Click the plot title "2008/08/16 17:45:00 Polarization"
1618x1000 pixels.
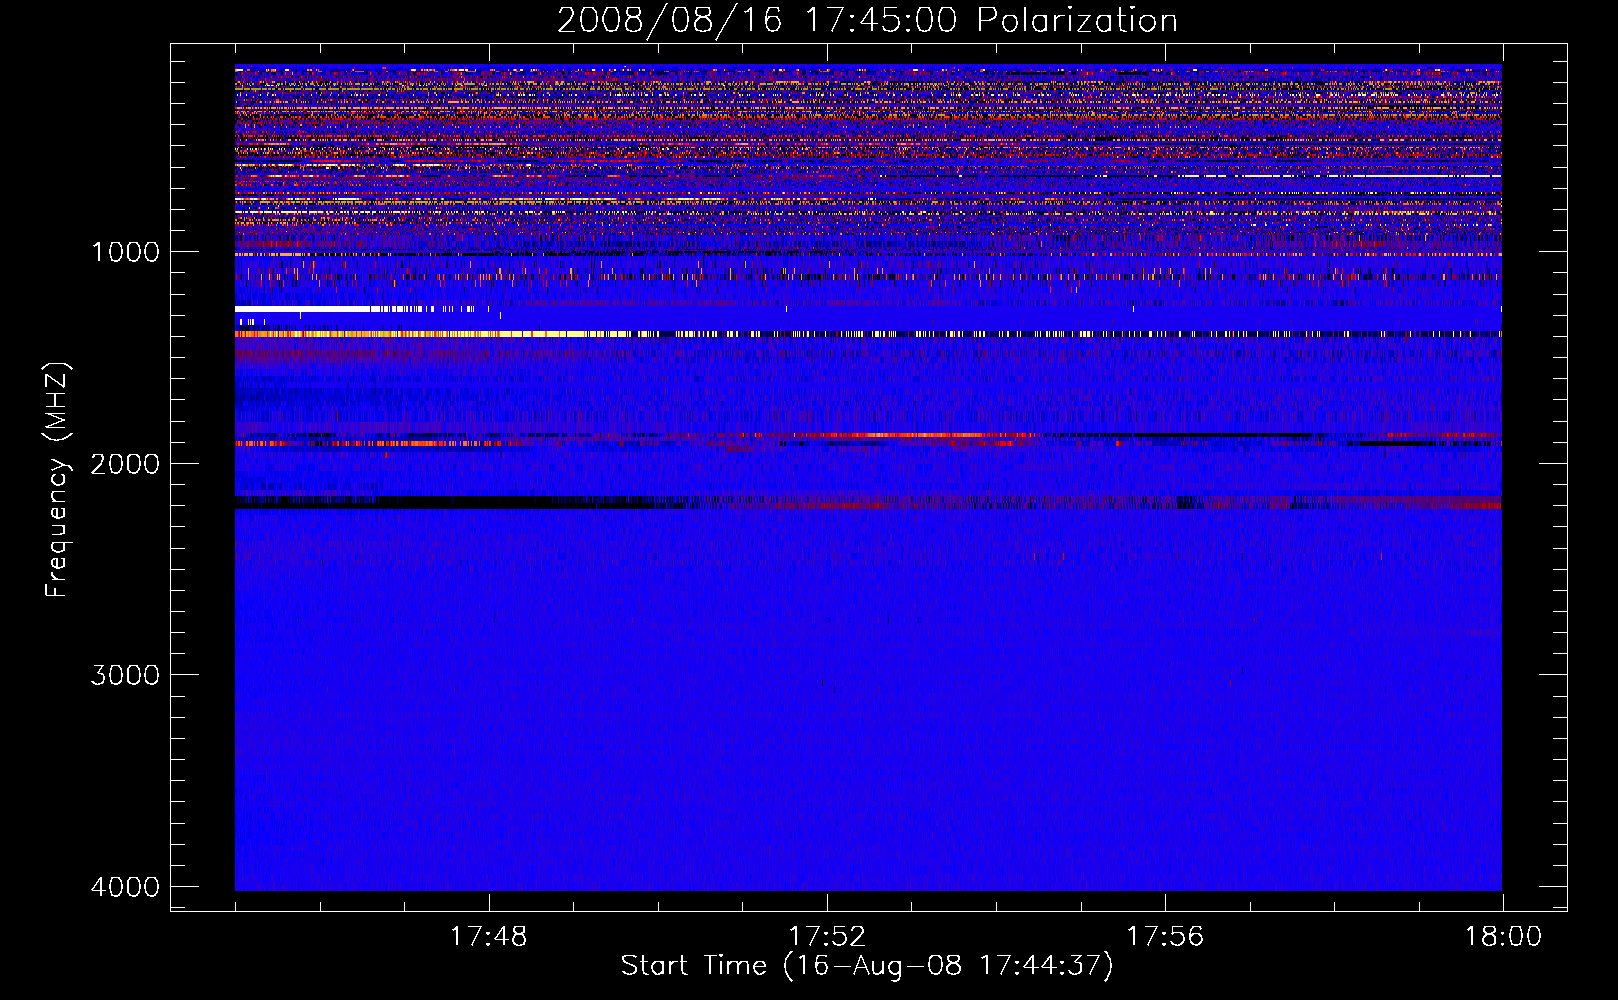tap(867, 21)
